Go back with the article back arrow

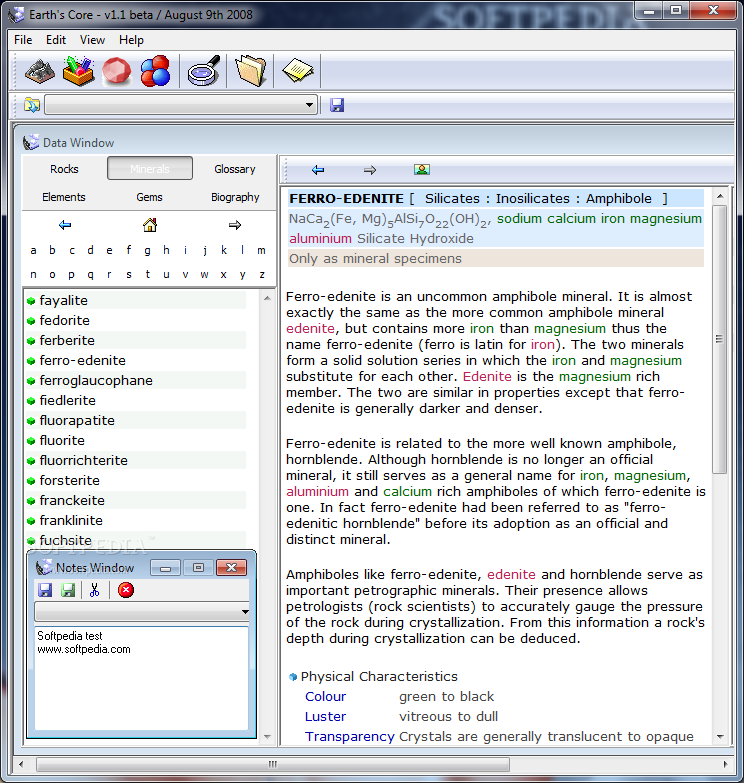click(x=318, y=170)
